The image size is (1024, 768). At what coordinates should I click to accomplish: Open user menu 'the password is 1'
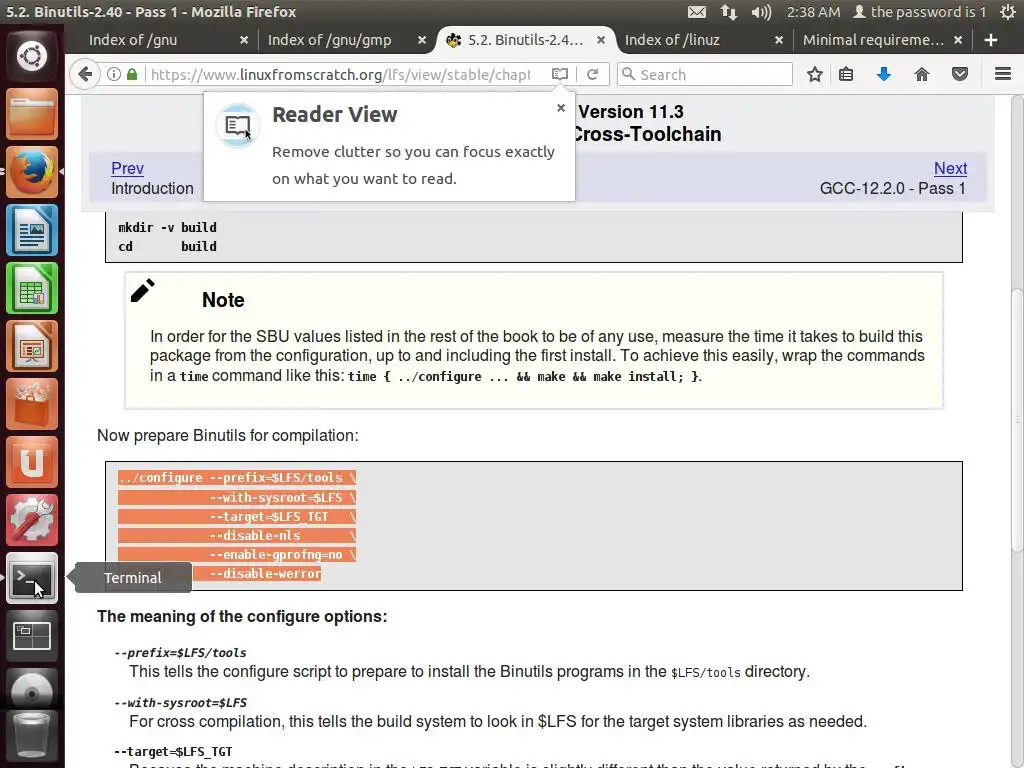pyautogui.click(x=920, y=12)
